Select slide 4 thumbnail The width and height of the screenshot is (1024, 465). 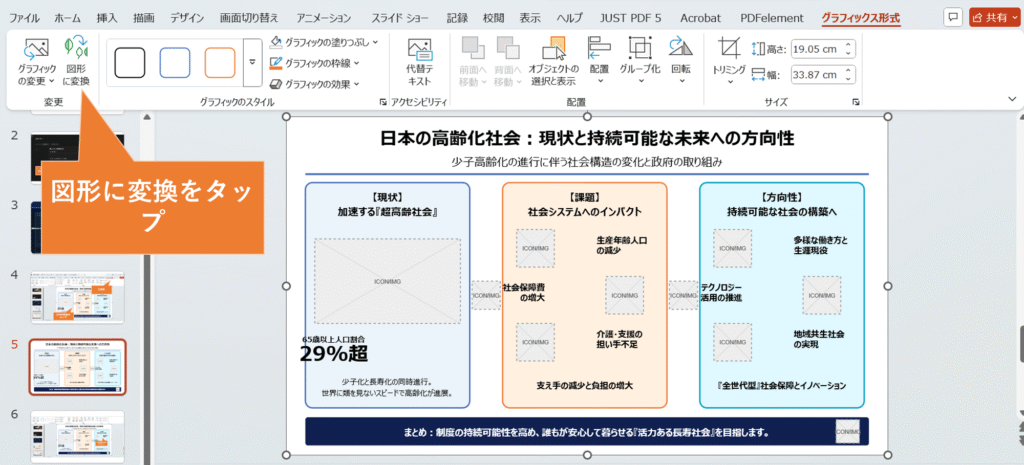[77, 295]
